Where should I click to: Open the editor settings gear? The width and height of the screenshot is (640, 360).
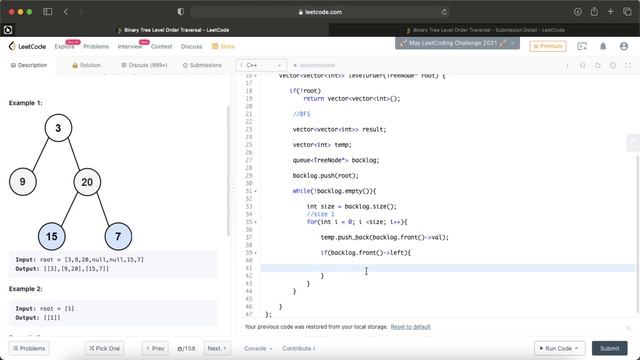pos(613,65)
